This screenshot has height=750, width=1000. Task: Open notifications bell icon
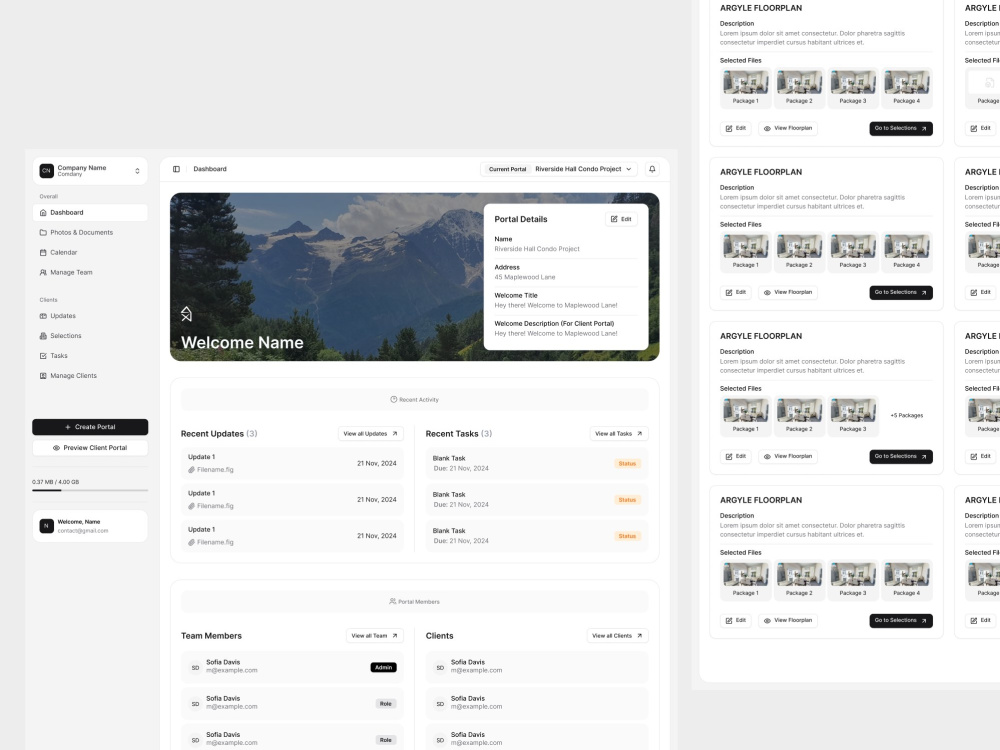pos(652,169)
